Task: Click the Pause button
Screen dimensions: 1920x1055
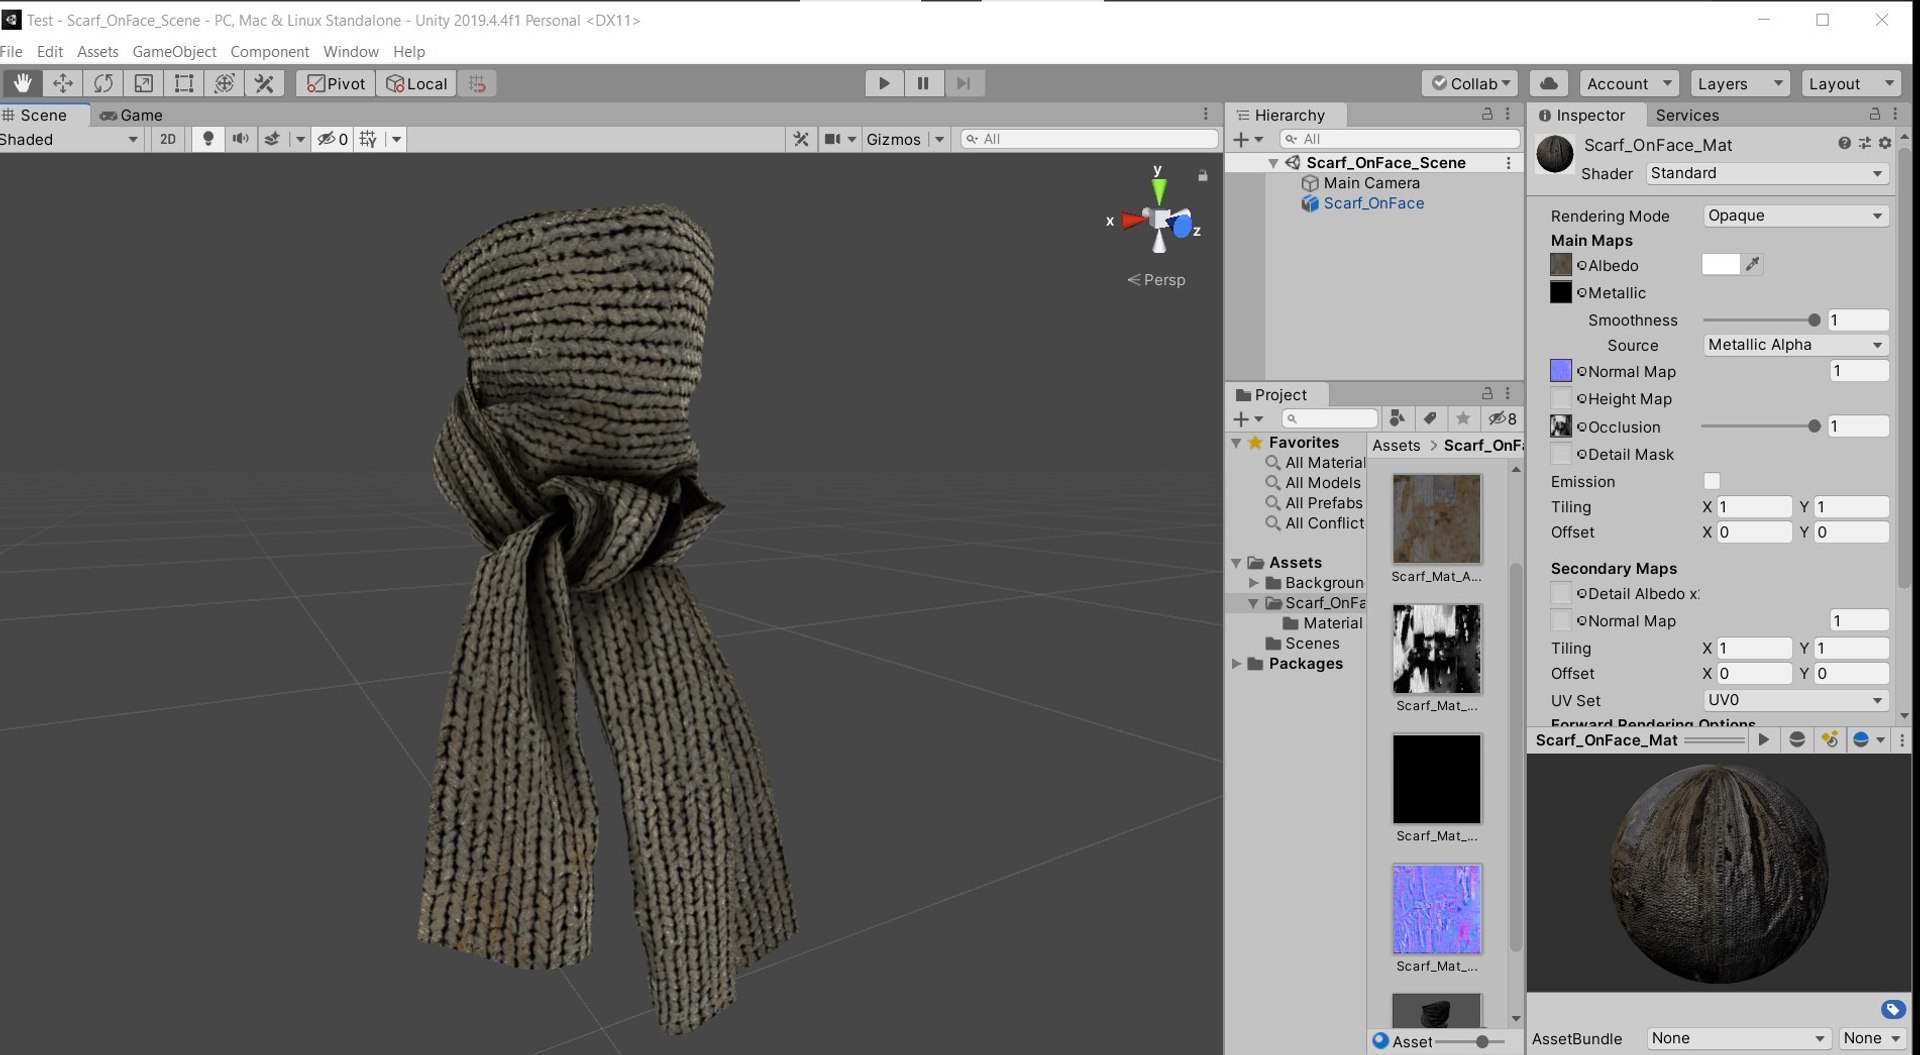Action: tap(923, 83)
